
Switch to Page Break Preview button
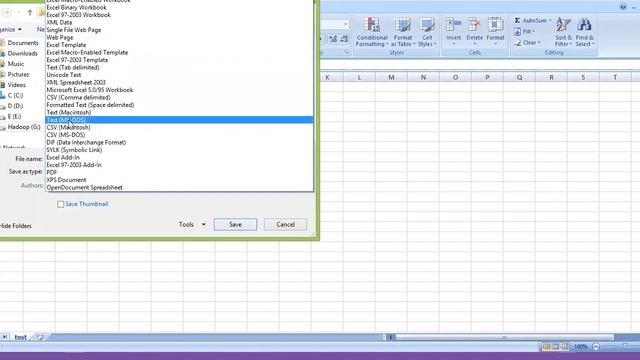coord(565,347)
